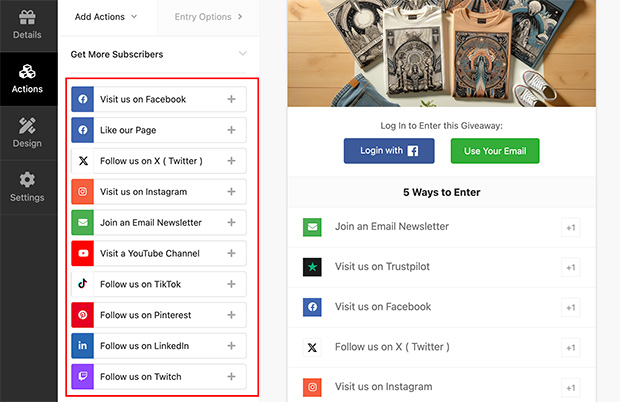Open the Add Actions dropdown arrow
This screenshot has height=402, width=620.
coord(134,17)
